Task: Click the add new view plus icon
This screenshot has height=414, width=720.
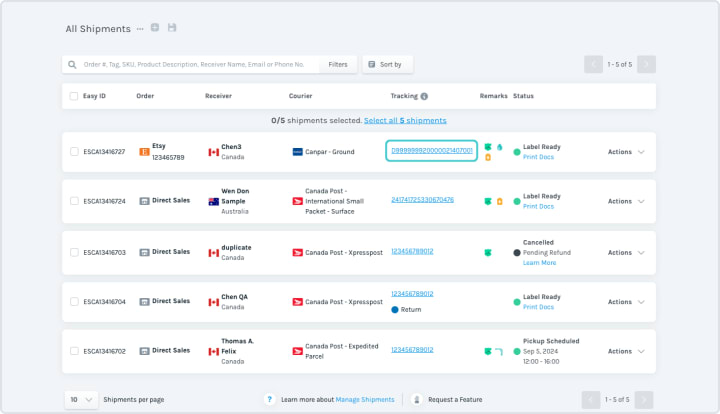Action: 154,28
